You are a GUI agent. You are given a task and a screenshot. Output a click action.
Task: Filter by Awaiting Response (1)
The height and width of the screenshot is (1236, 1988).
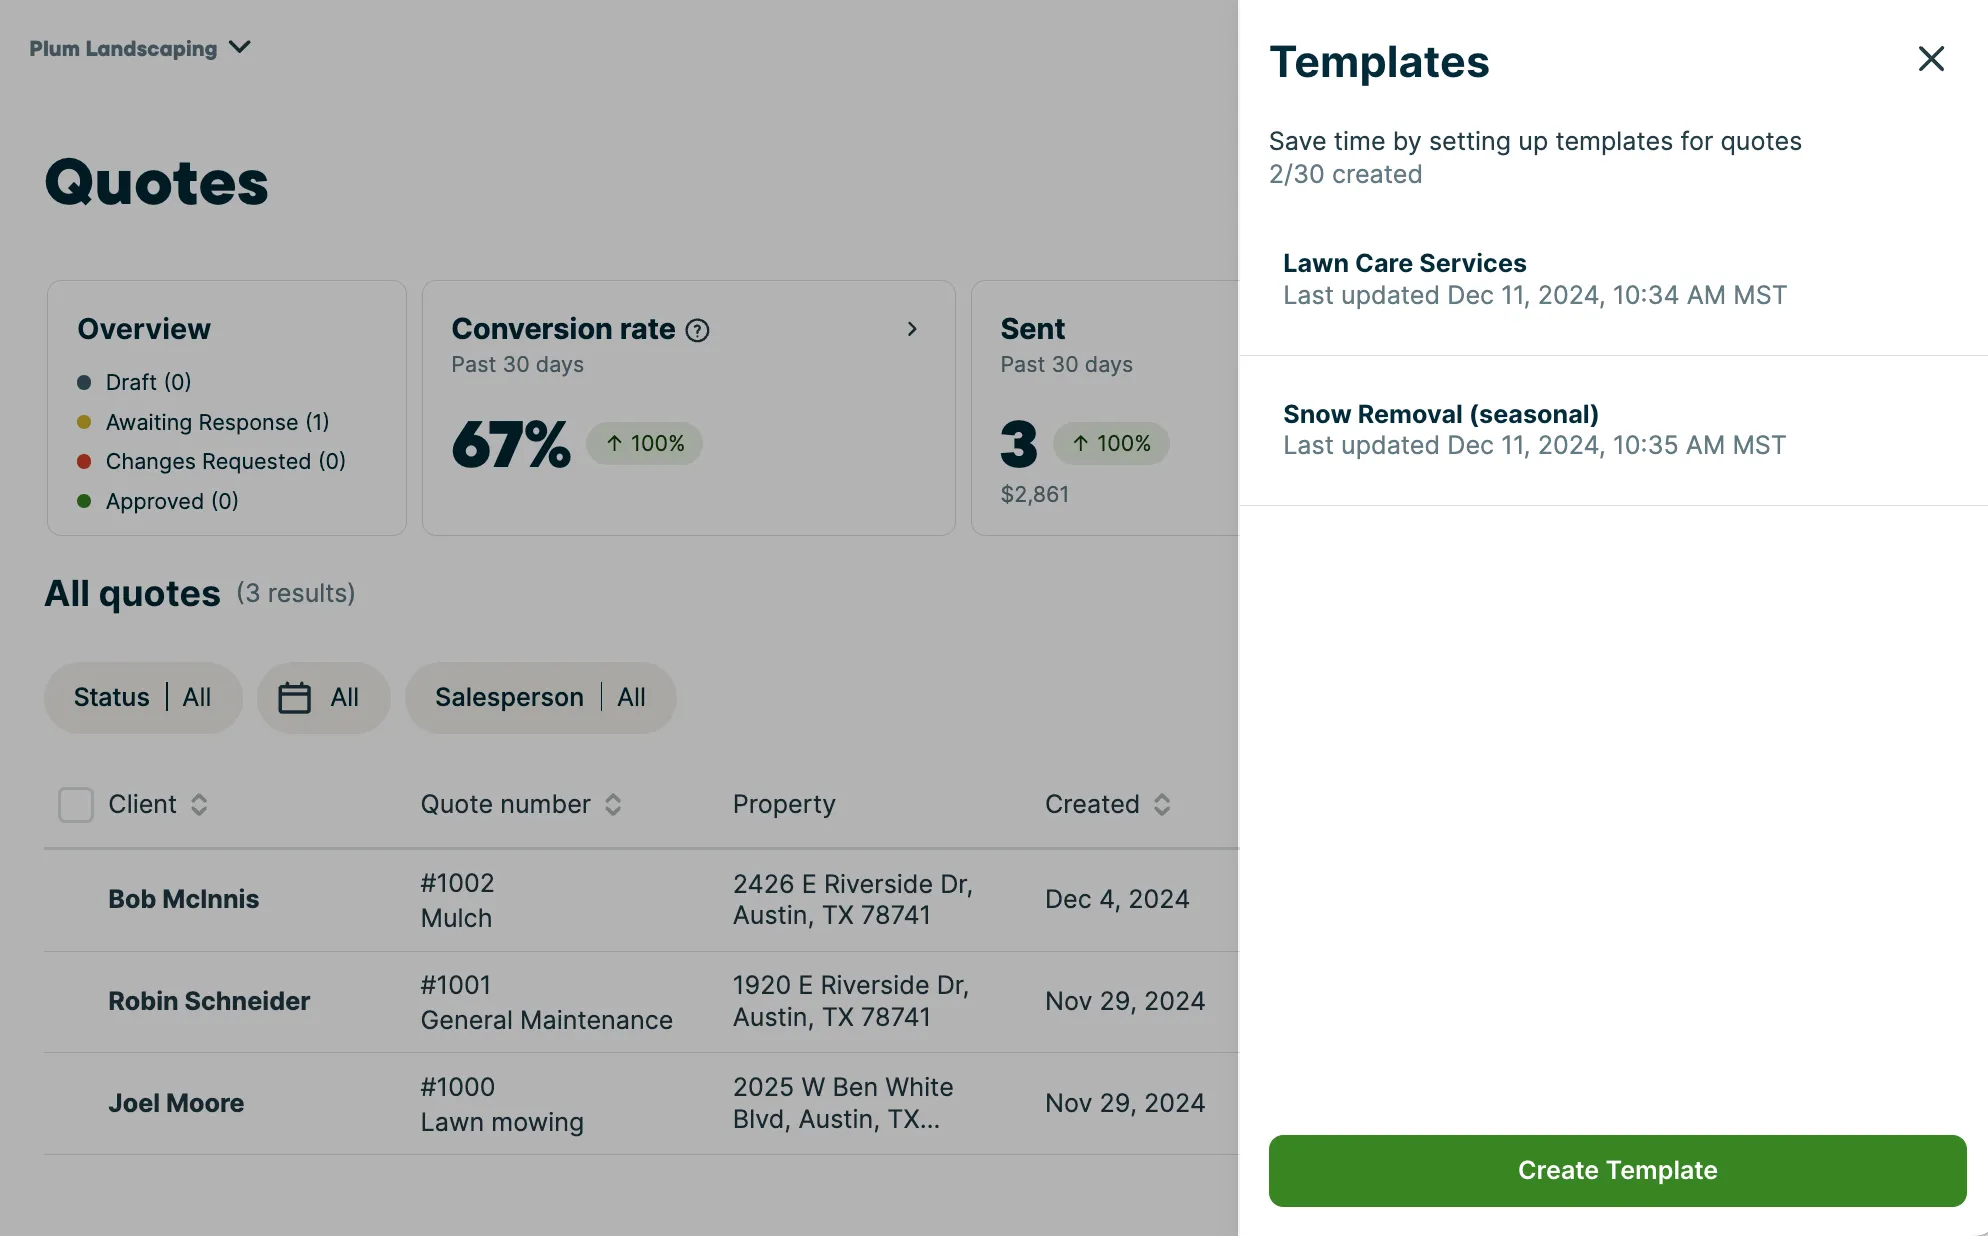coord(203,422)
